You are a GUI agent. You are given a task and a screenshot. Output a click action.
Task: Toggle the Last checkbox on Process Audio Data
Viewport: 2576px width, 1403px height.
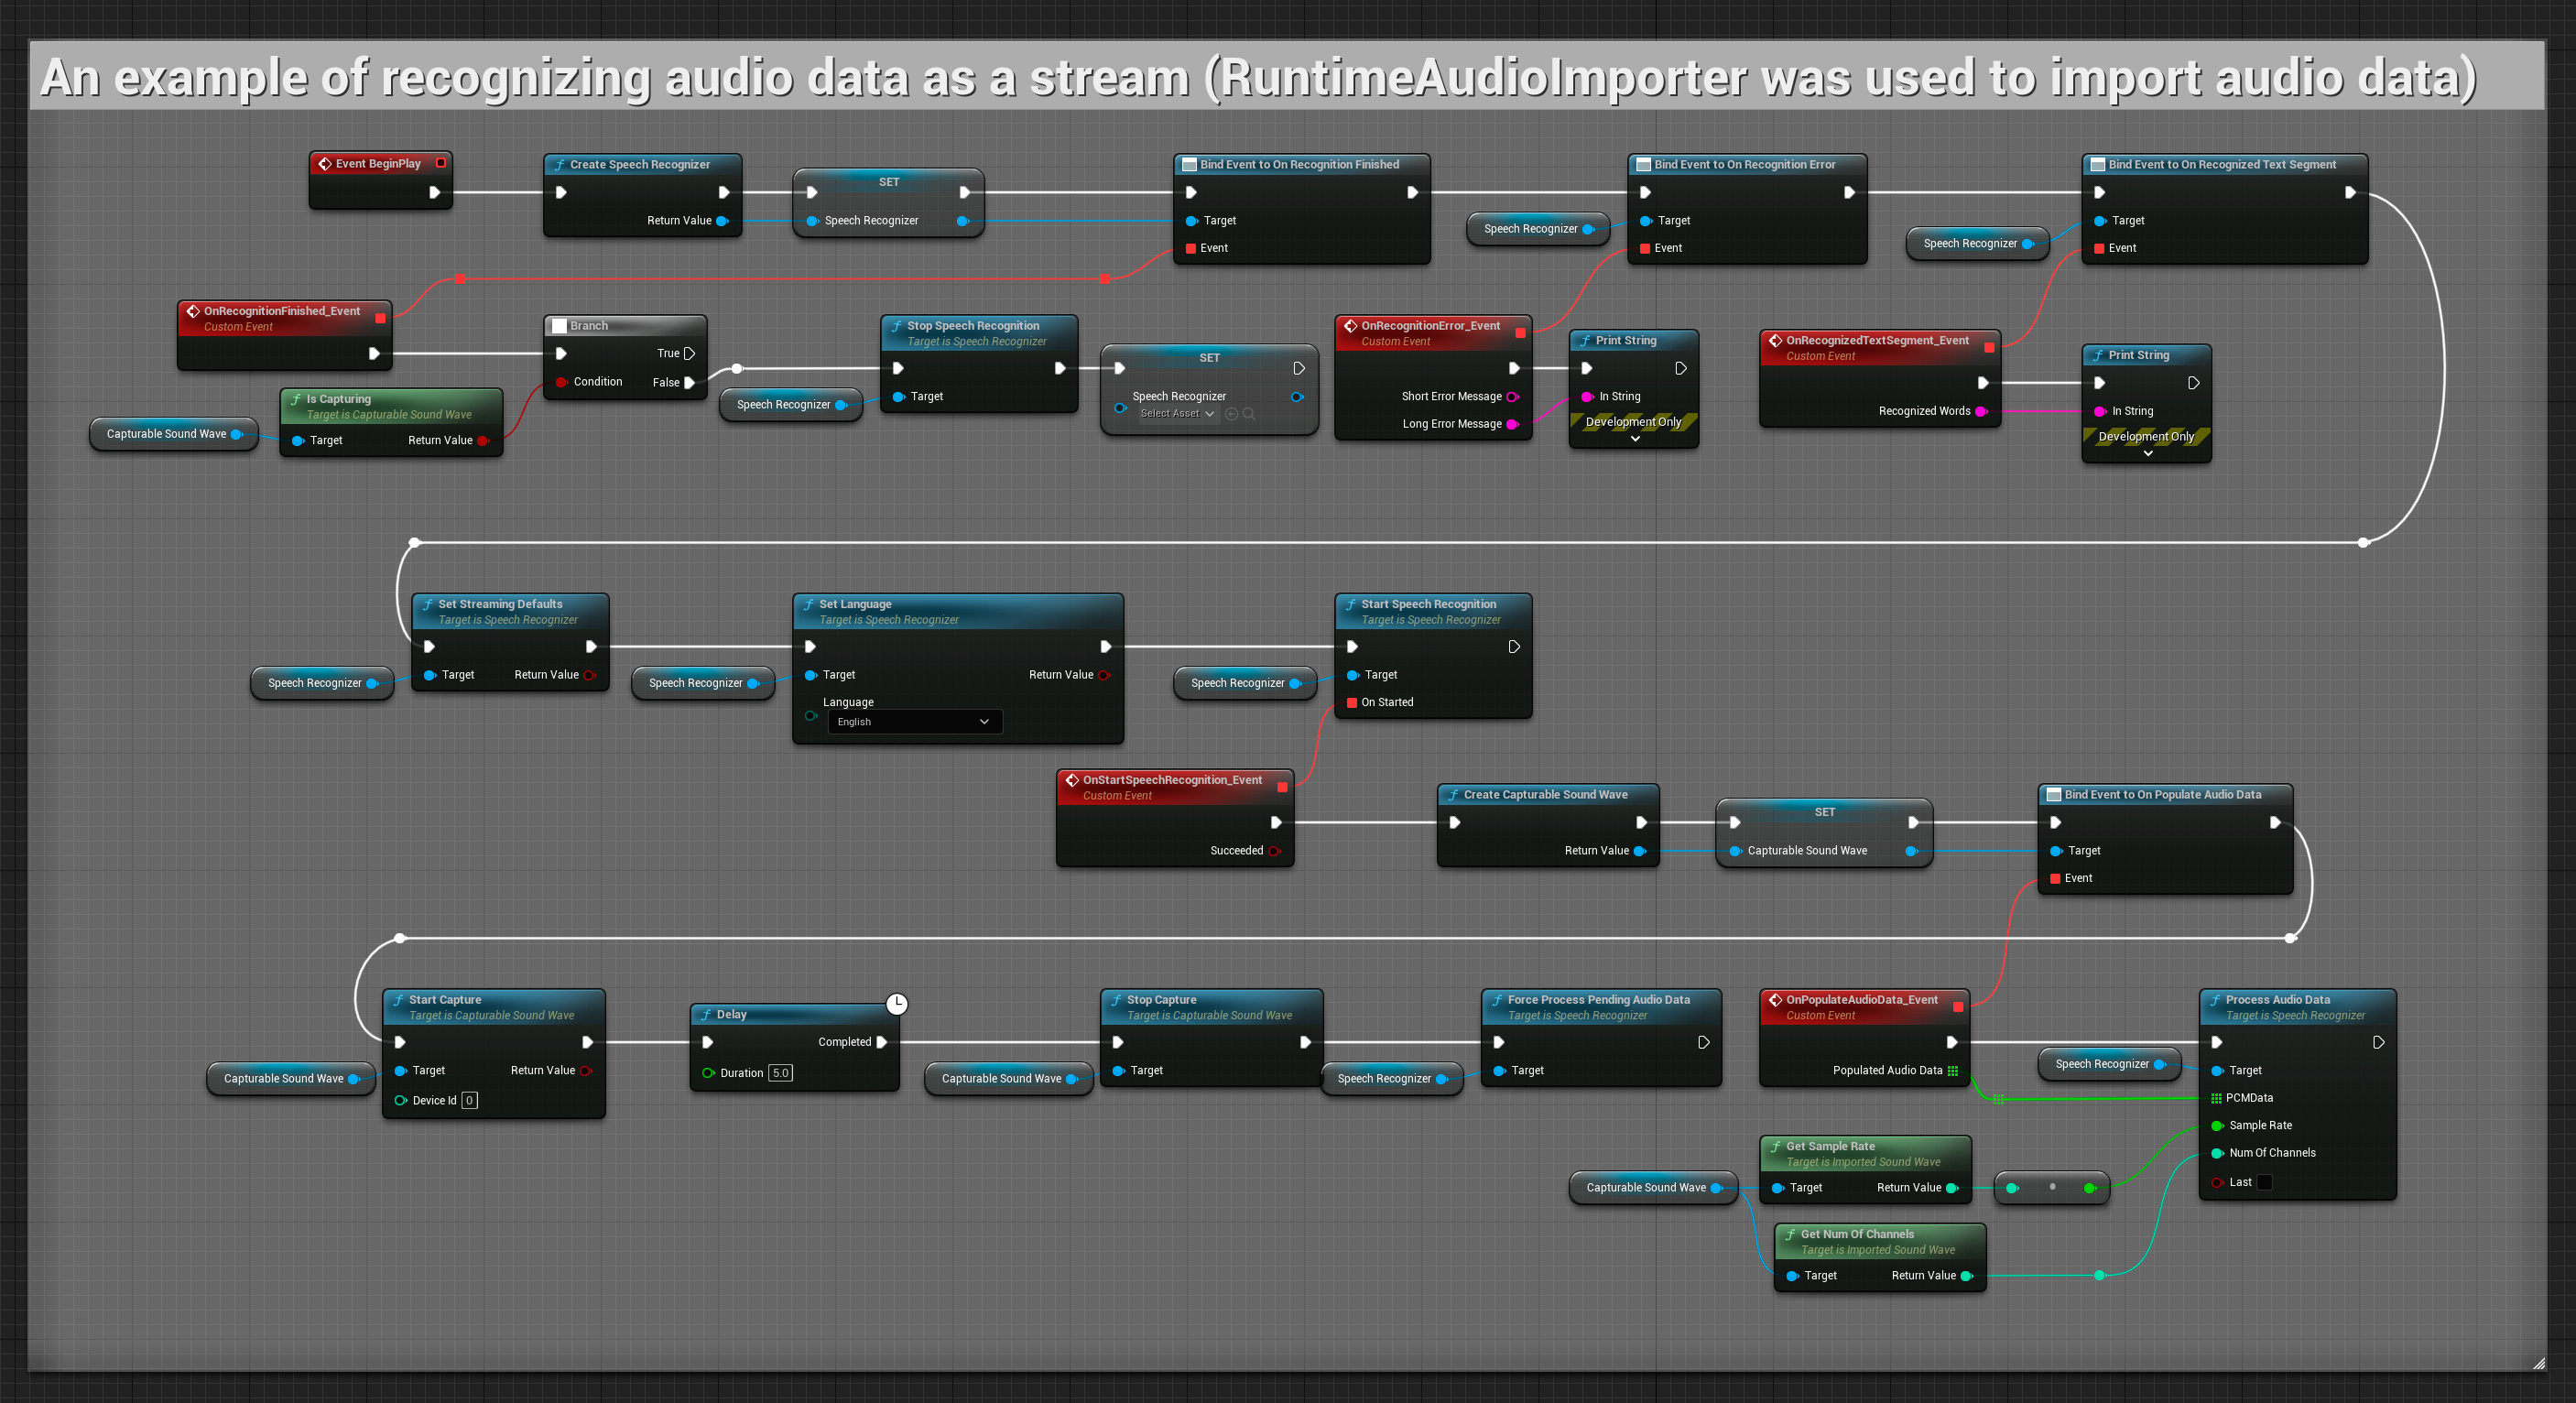click(x=2265, y=1182)
